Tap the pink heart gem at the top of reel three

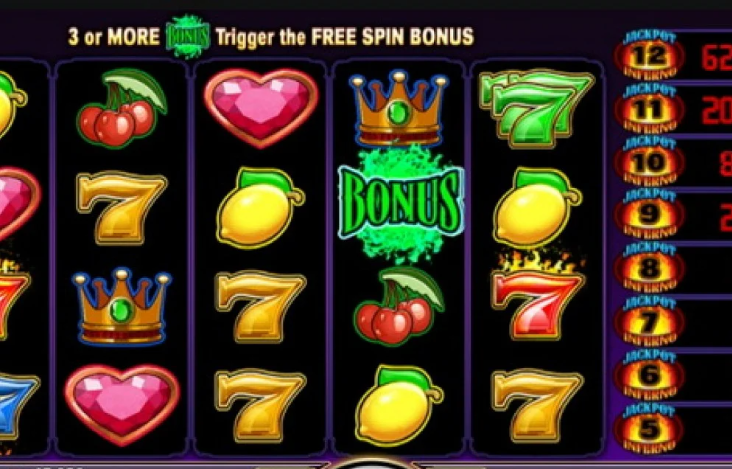(x=261, y=108)
